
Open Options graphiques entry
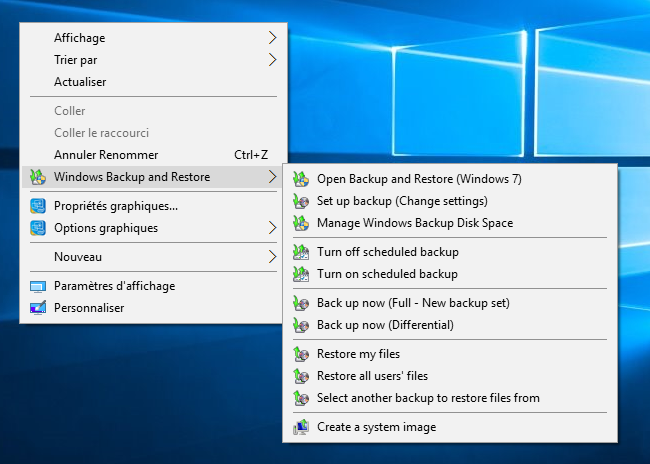coord(153,228)
